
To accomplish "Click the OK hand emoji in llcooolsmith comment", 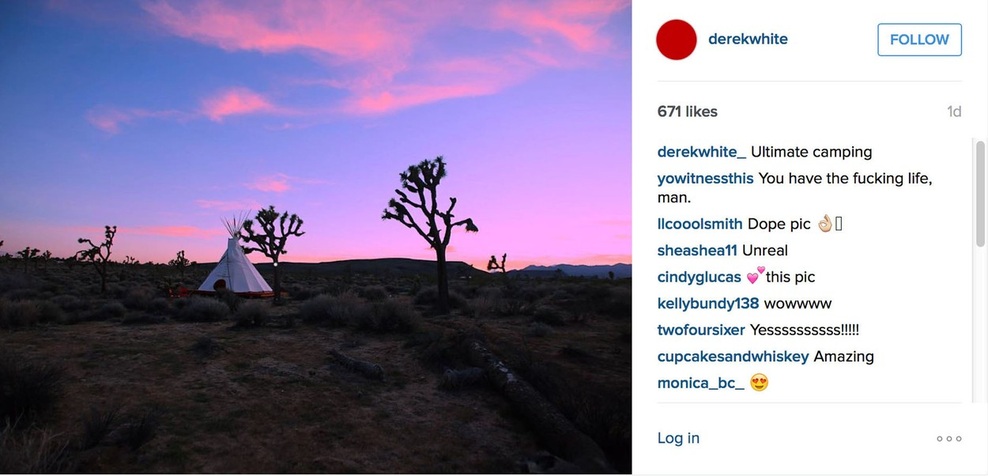I will point(824,224).
